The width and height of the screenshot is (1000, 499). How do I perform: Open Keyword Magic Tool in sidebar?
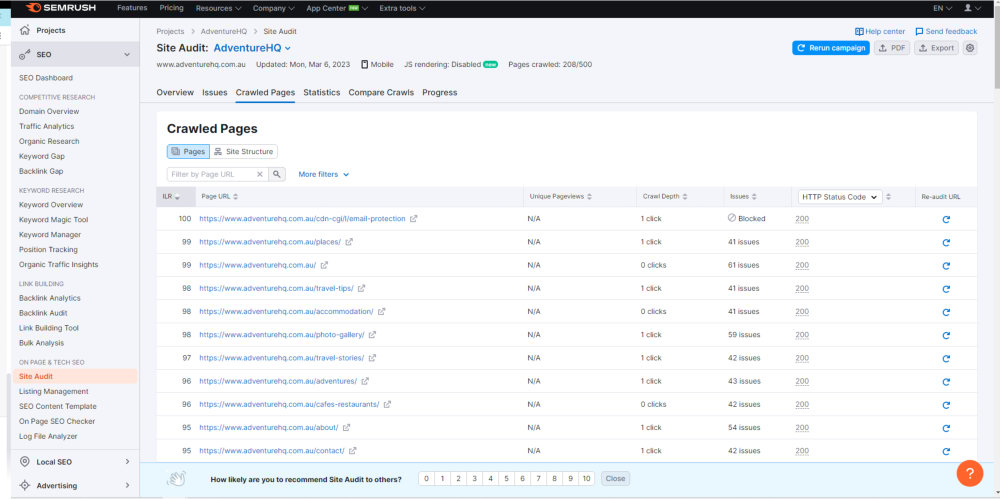coord(54,220)
